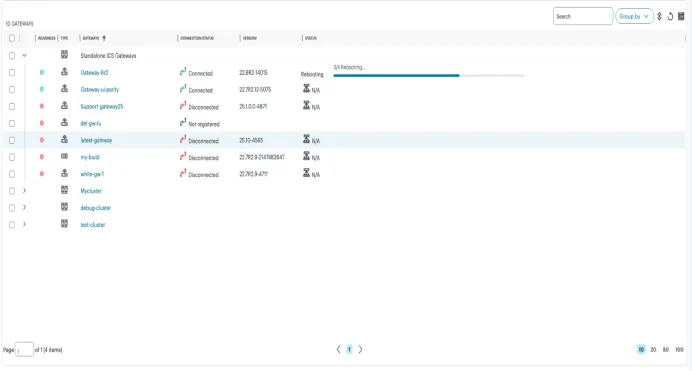Click hourglass status icon for white-gw-1

(306, 173)
